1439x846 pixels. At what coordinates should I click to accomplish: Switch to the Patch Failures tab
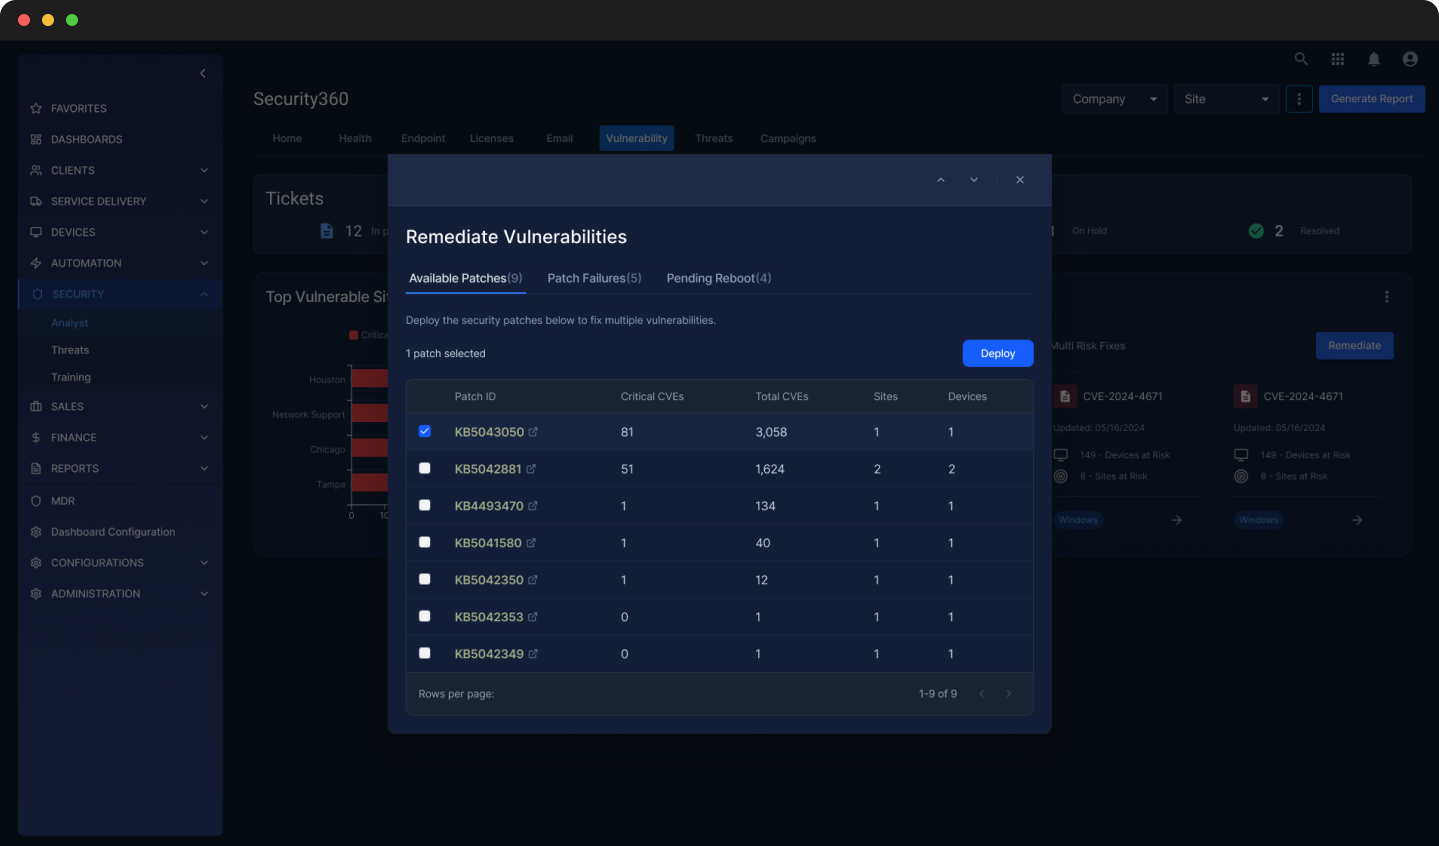(593, 278)
